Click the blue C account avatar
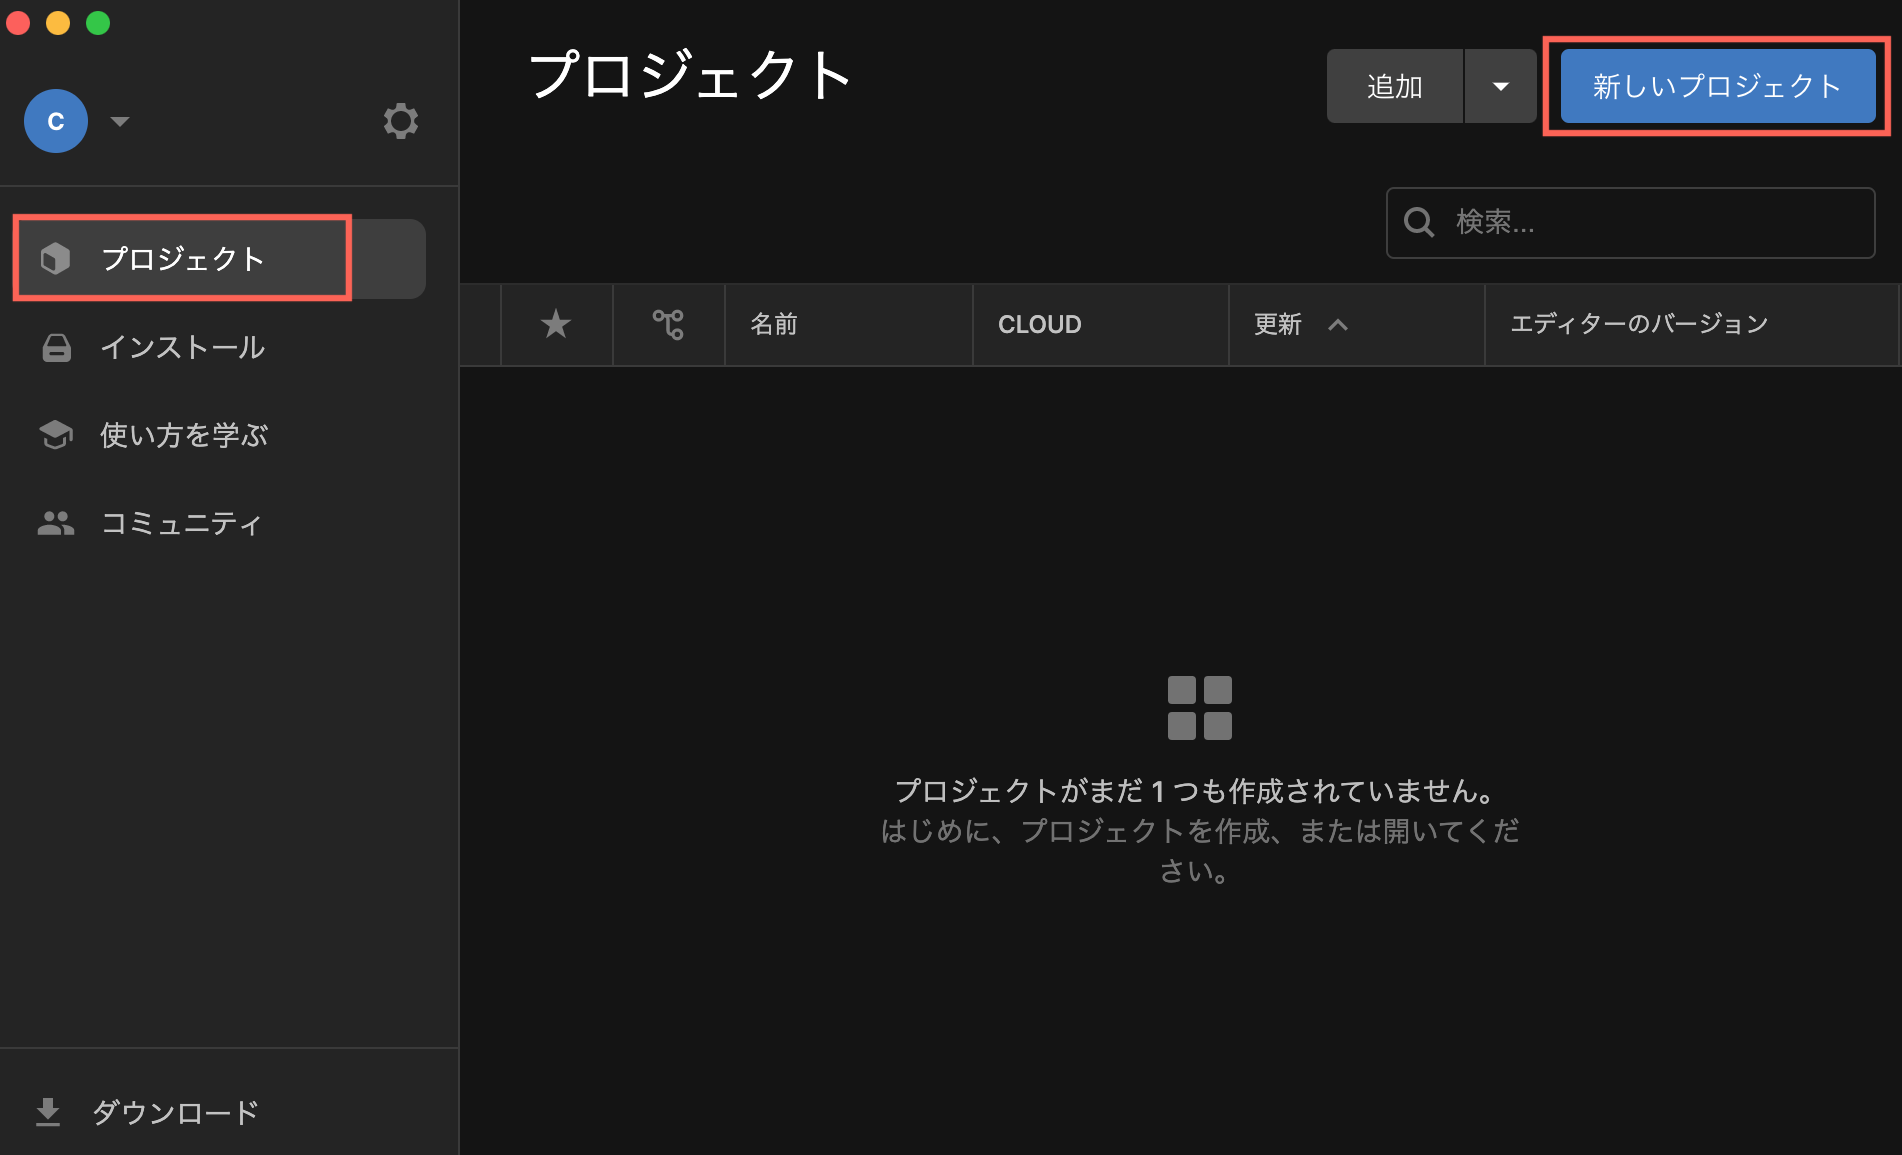The image size is (1902, 1155). [x=56, y=121]
